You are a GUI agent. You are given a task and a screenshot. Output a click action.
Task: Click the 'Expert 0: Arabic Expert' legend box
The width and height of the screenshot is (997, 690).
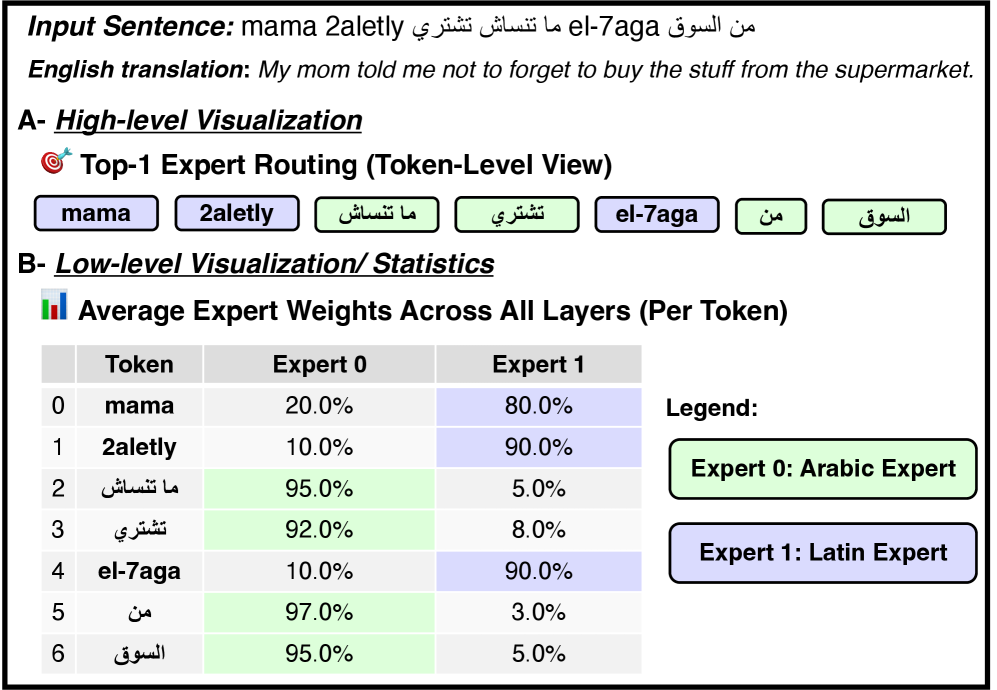pyautogui.click(x=822, y=468)
